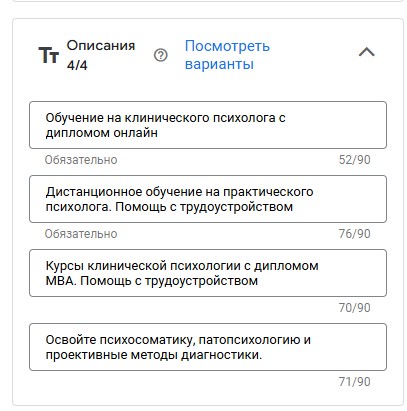Click the 71/90 character counter
Screen dimensions: 407x411
(x=355, y=382)
